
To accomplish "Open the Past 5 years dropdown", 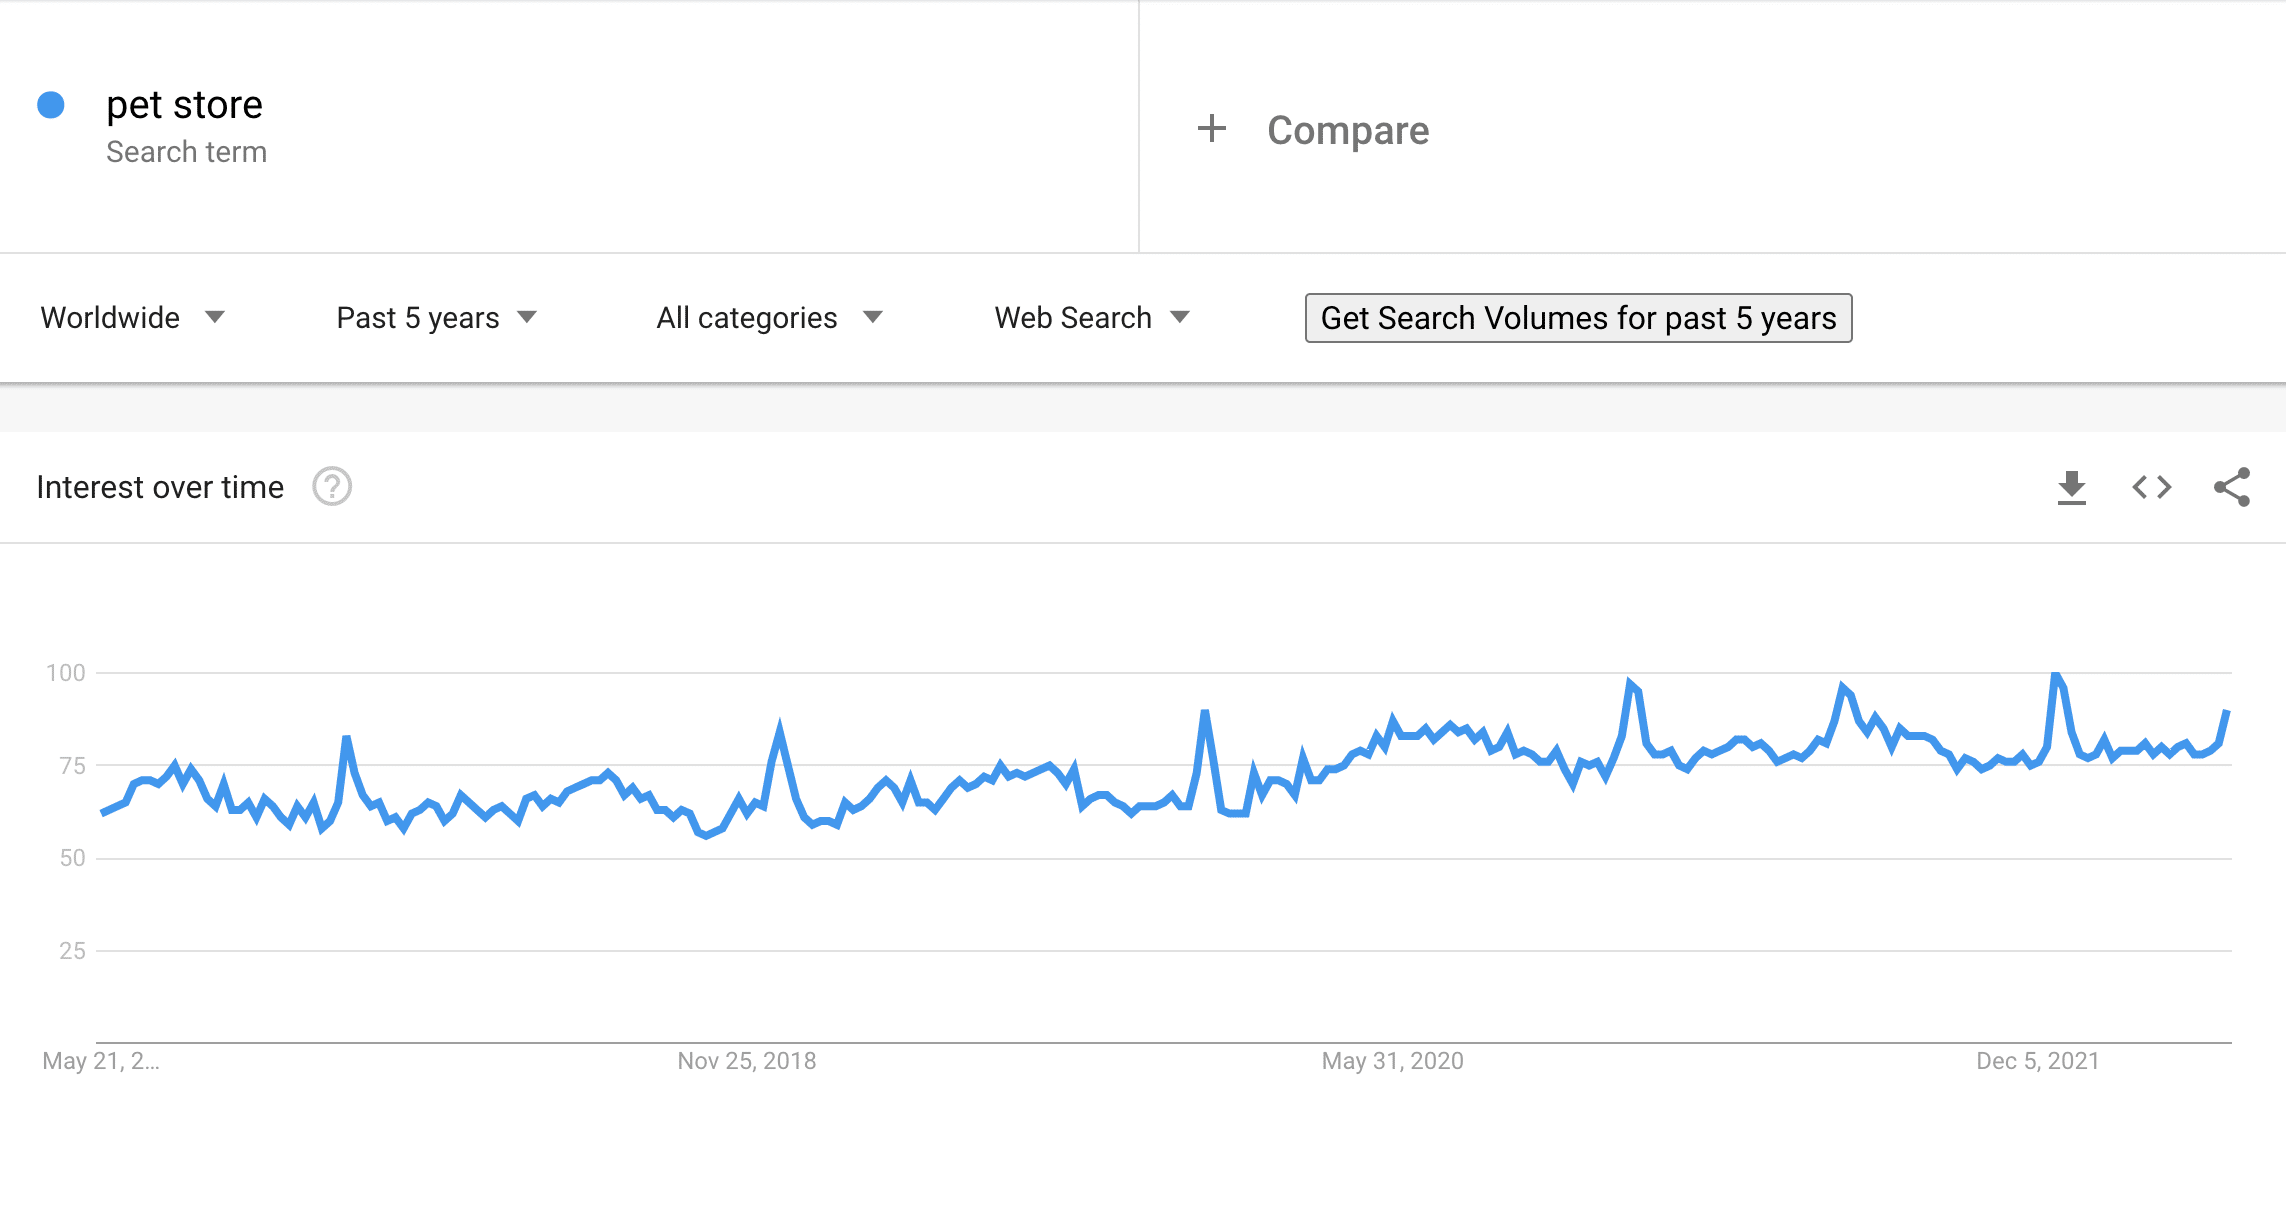I will pyautogui.click(x=437, y=318).
